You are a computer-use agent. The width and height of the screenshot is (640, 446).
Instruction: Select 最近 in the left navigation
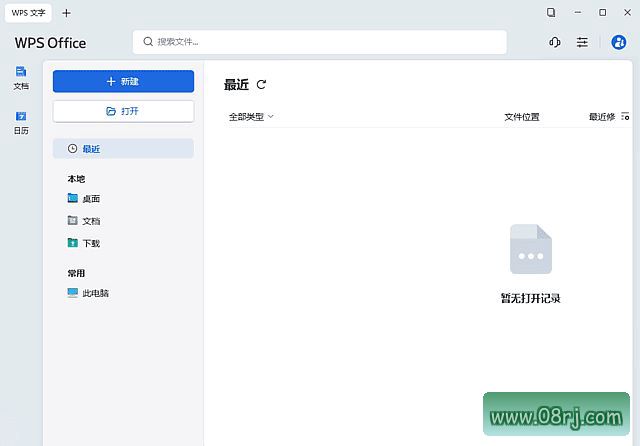pyautogui.click(x=123, y=149)
